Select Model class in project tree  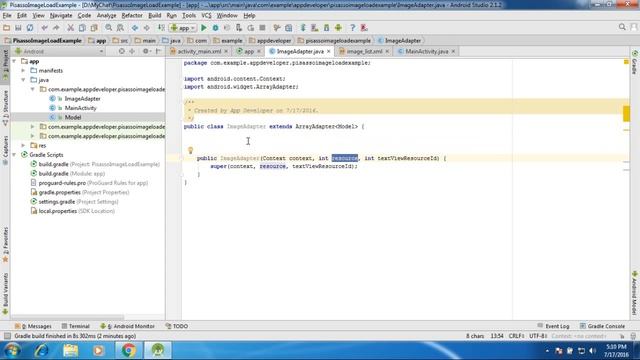[x=73, y=118]
